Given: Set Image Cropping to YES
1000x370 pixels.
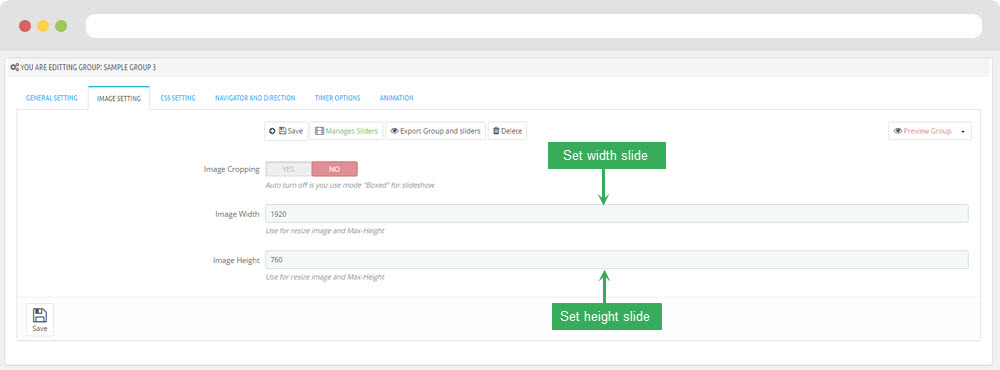Looking at the screenshot, I should click(x=288, y=169).
